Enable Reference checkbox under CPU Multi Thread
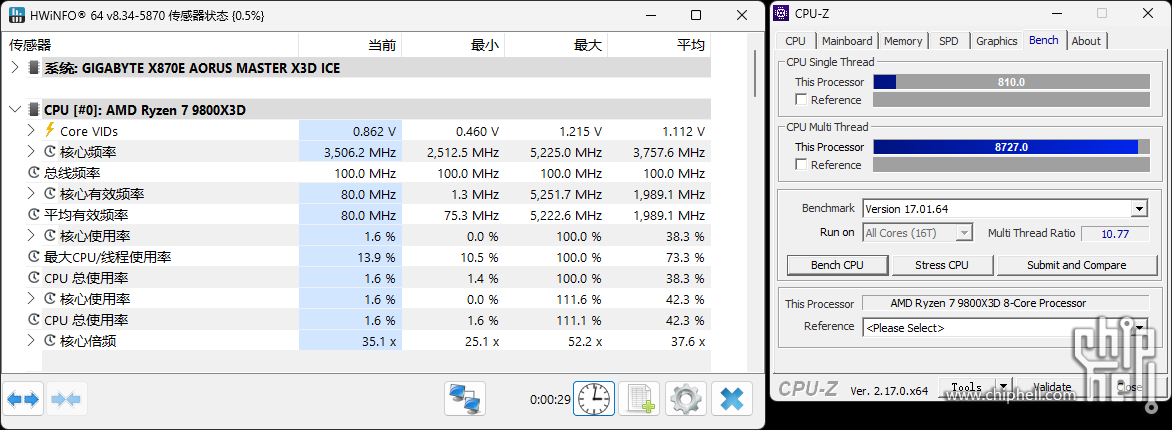Screen dimensions: 1172x430 [801, 165]
